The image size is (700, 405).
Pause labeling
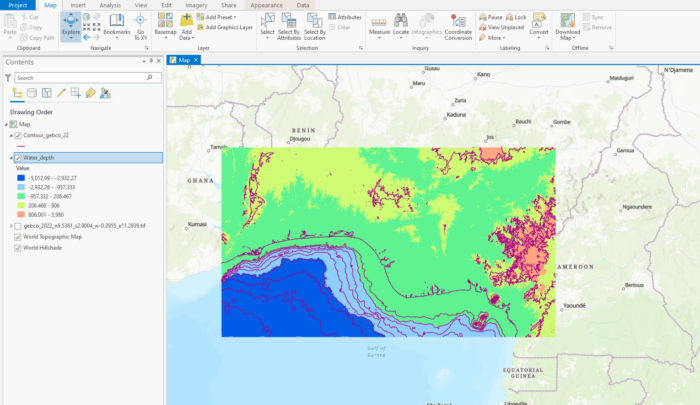pyautogui.click(x=491, y=17)
